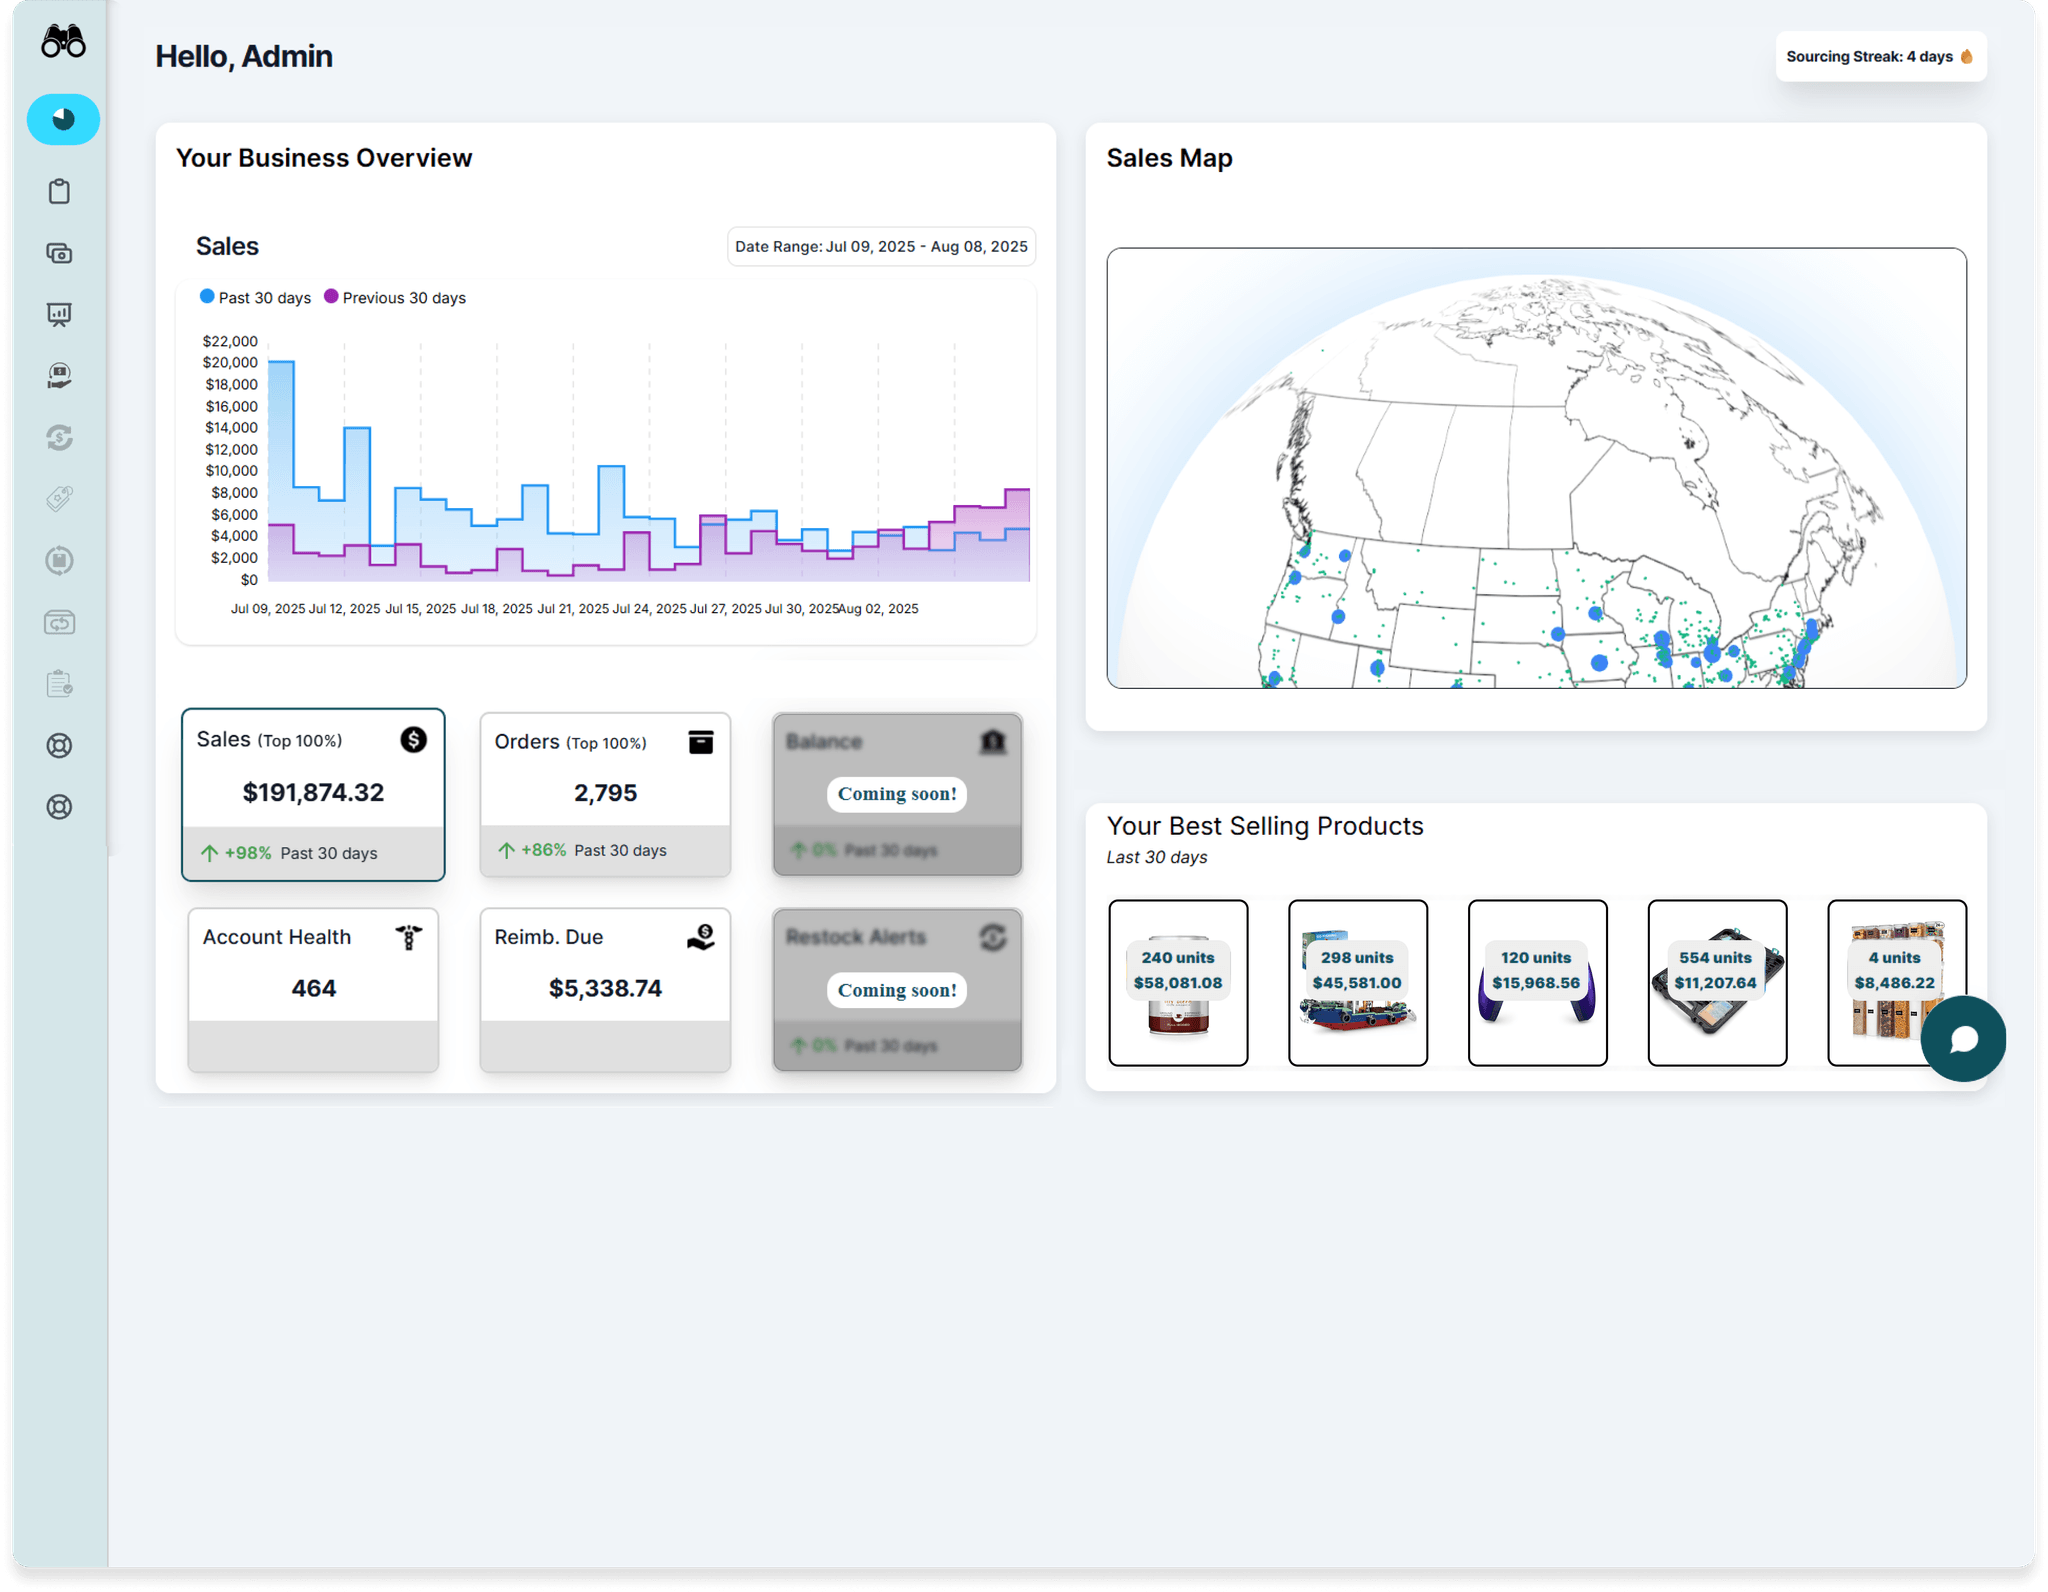Click the clipboard with checkmark sidebar icon

pyautogui.click(x=60, y=684)
